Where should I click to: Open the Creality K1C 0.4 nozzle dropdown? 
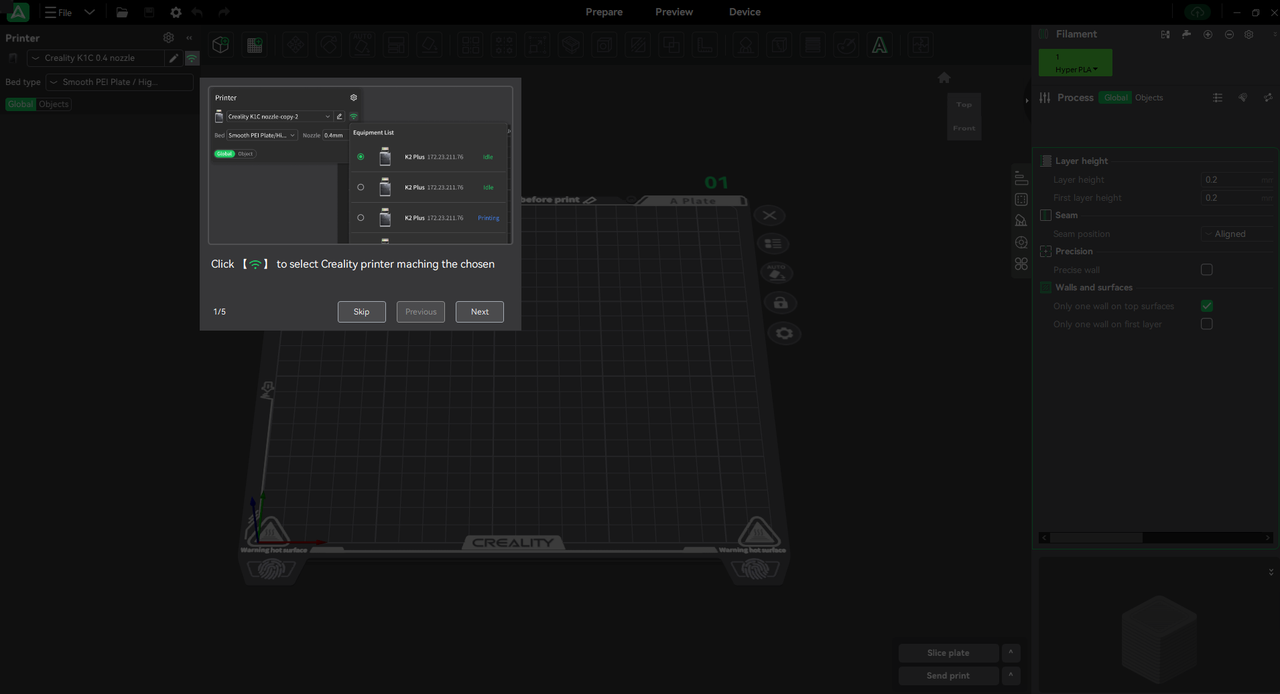[95, 58]
